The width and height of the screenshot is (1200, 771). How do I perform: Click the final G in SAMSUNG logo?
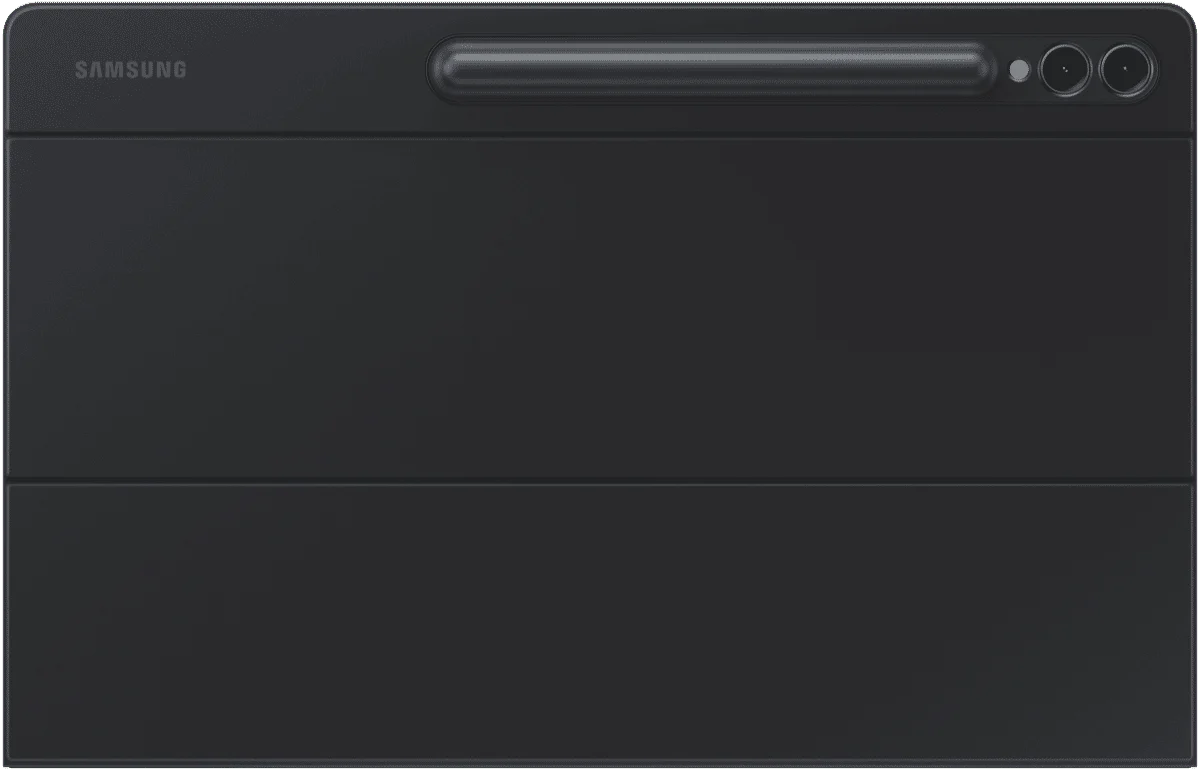click(x=179, y=70)
